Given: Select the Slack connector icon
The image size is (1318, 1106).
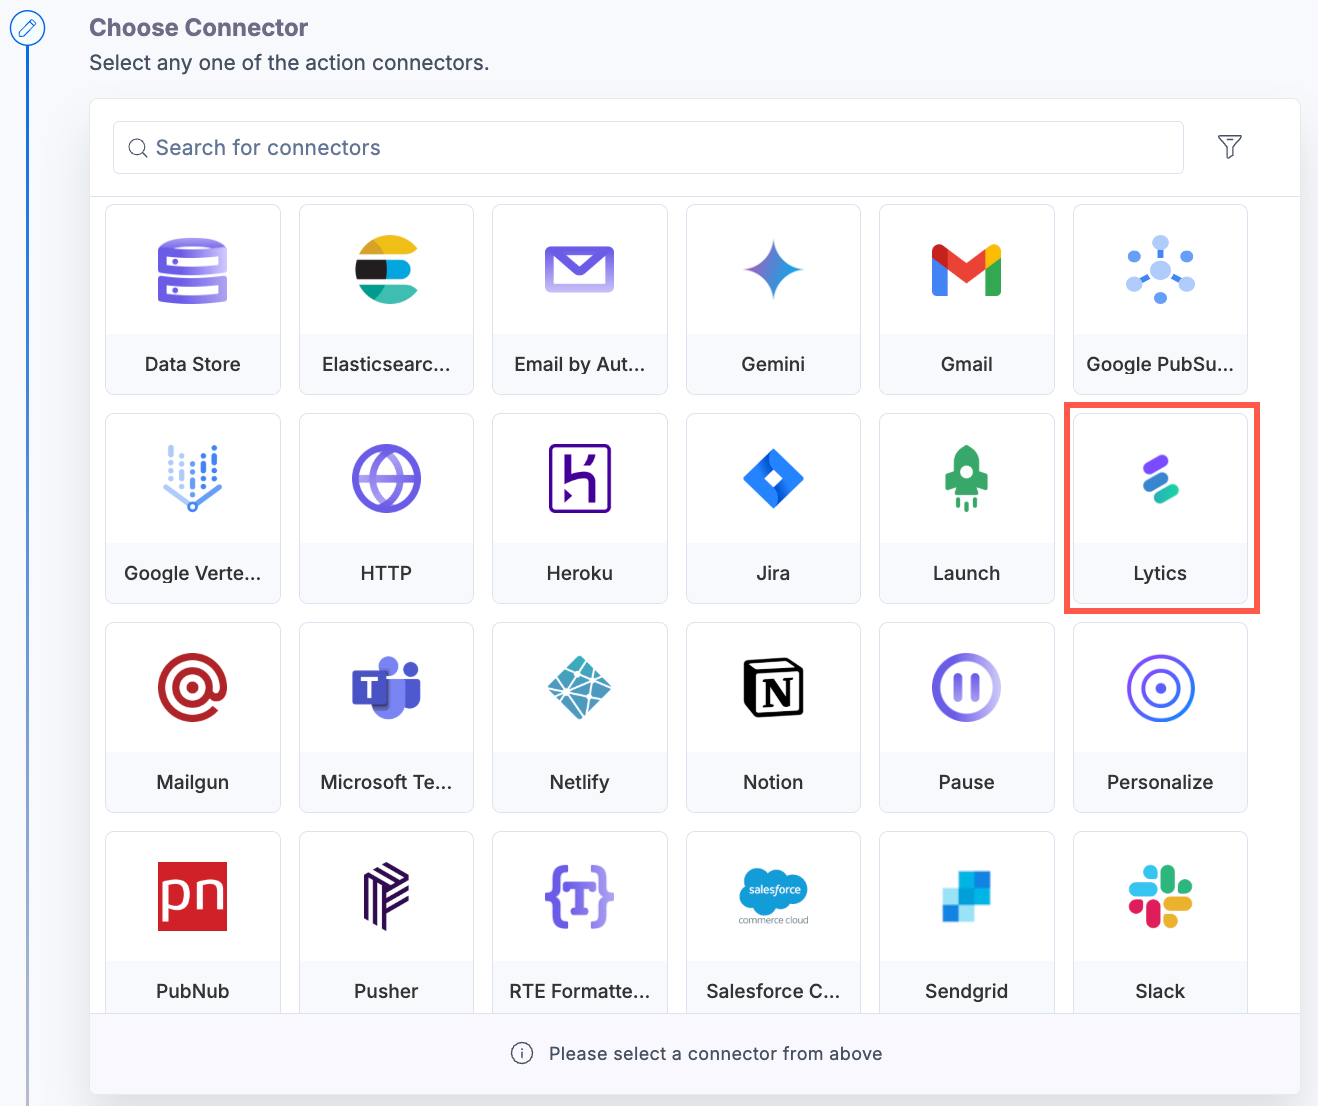Looking at the screenshot, I should pyautogui.click(x=1160, y=897).
